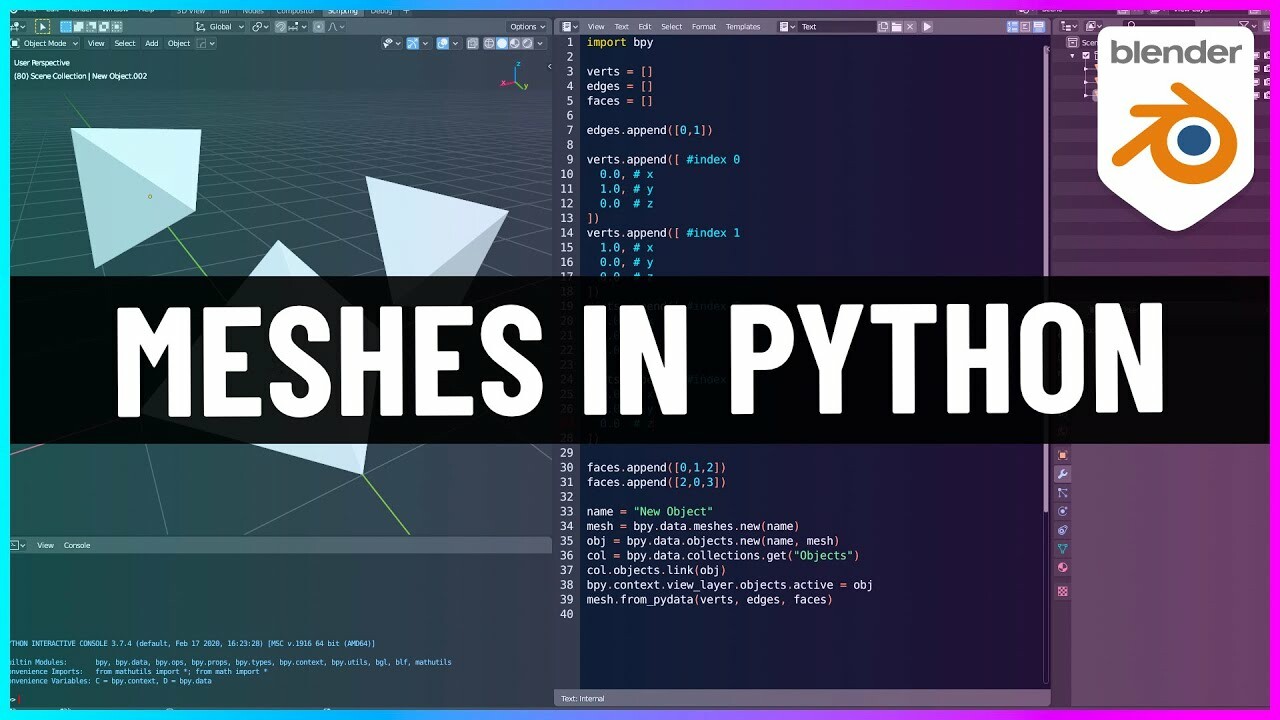Screen dimensions: 1280x720
Task: Open the Object Mode dropdown
Action: [44, 43]
